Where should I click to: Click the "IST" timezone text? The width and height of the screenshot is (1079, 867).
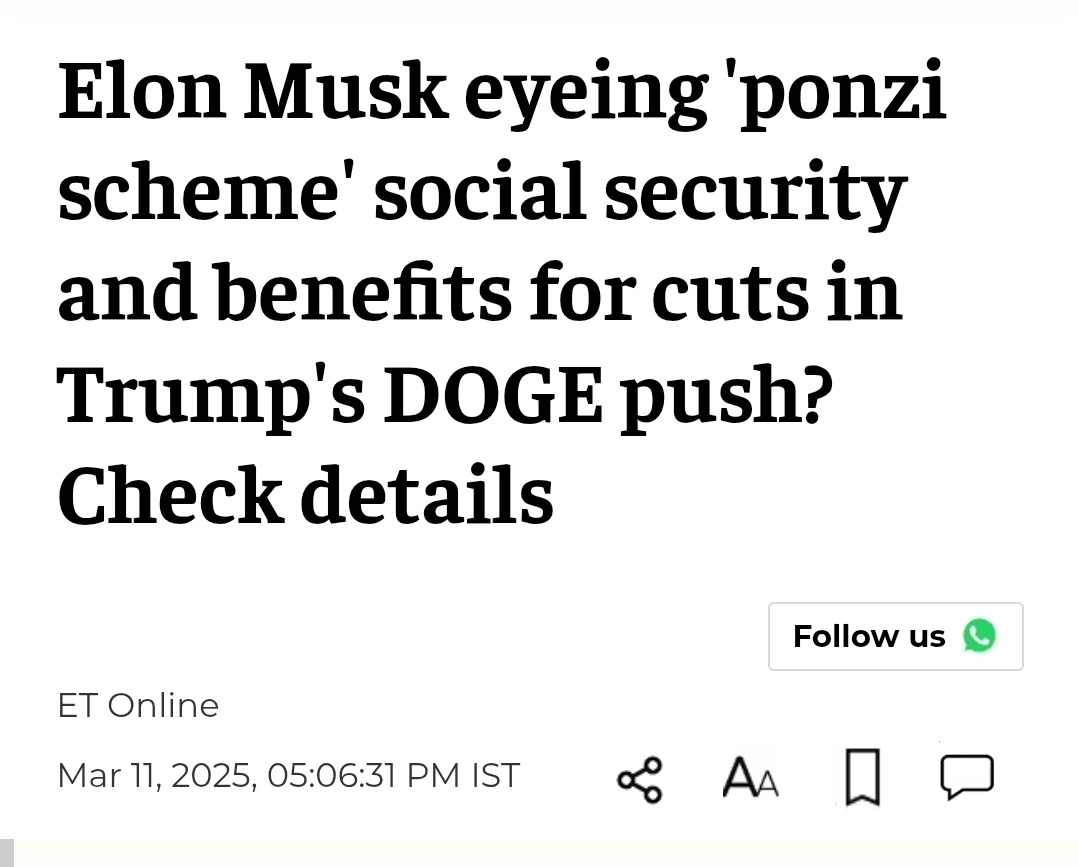tap(495, 776)
